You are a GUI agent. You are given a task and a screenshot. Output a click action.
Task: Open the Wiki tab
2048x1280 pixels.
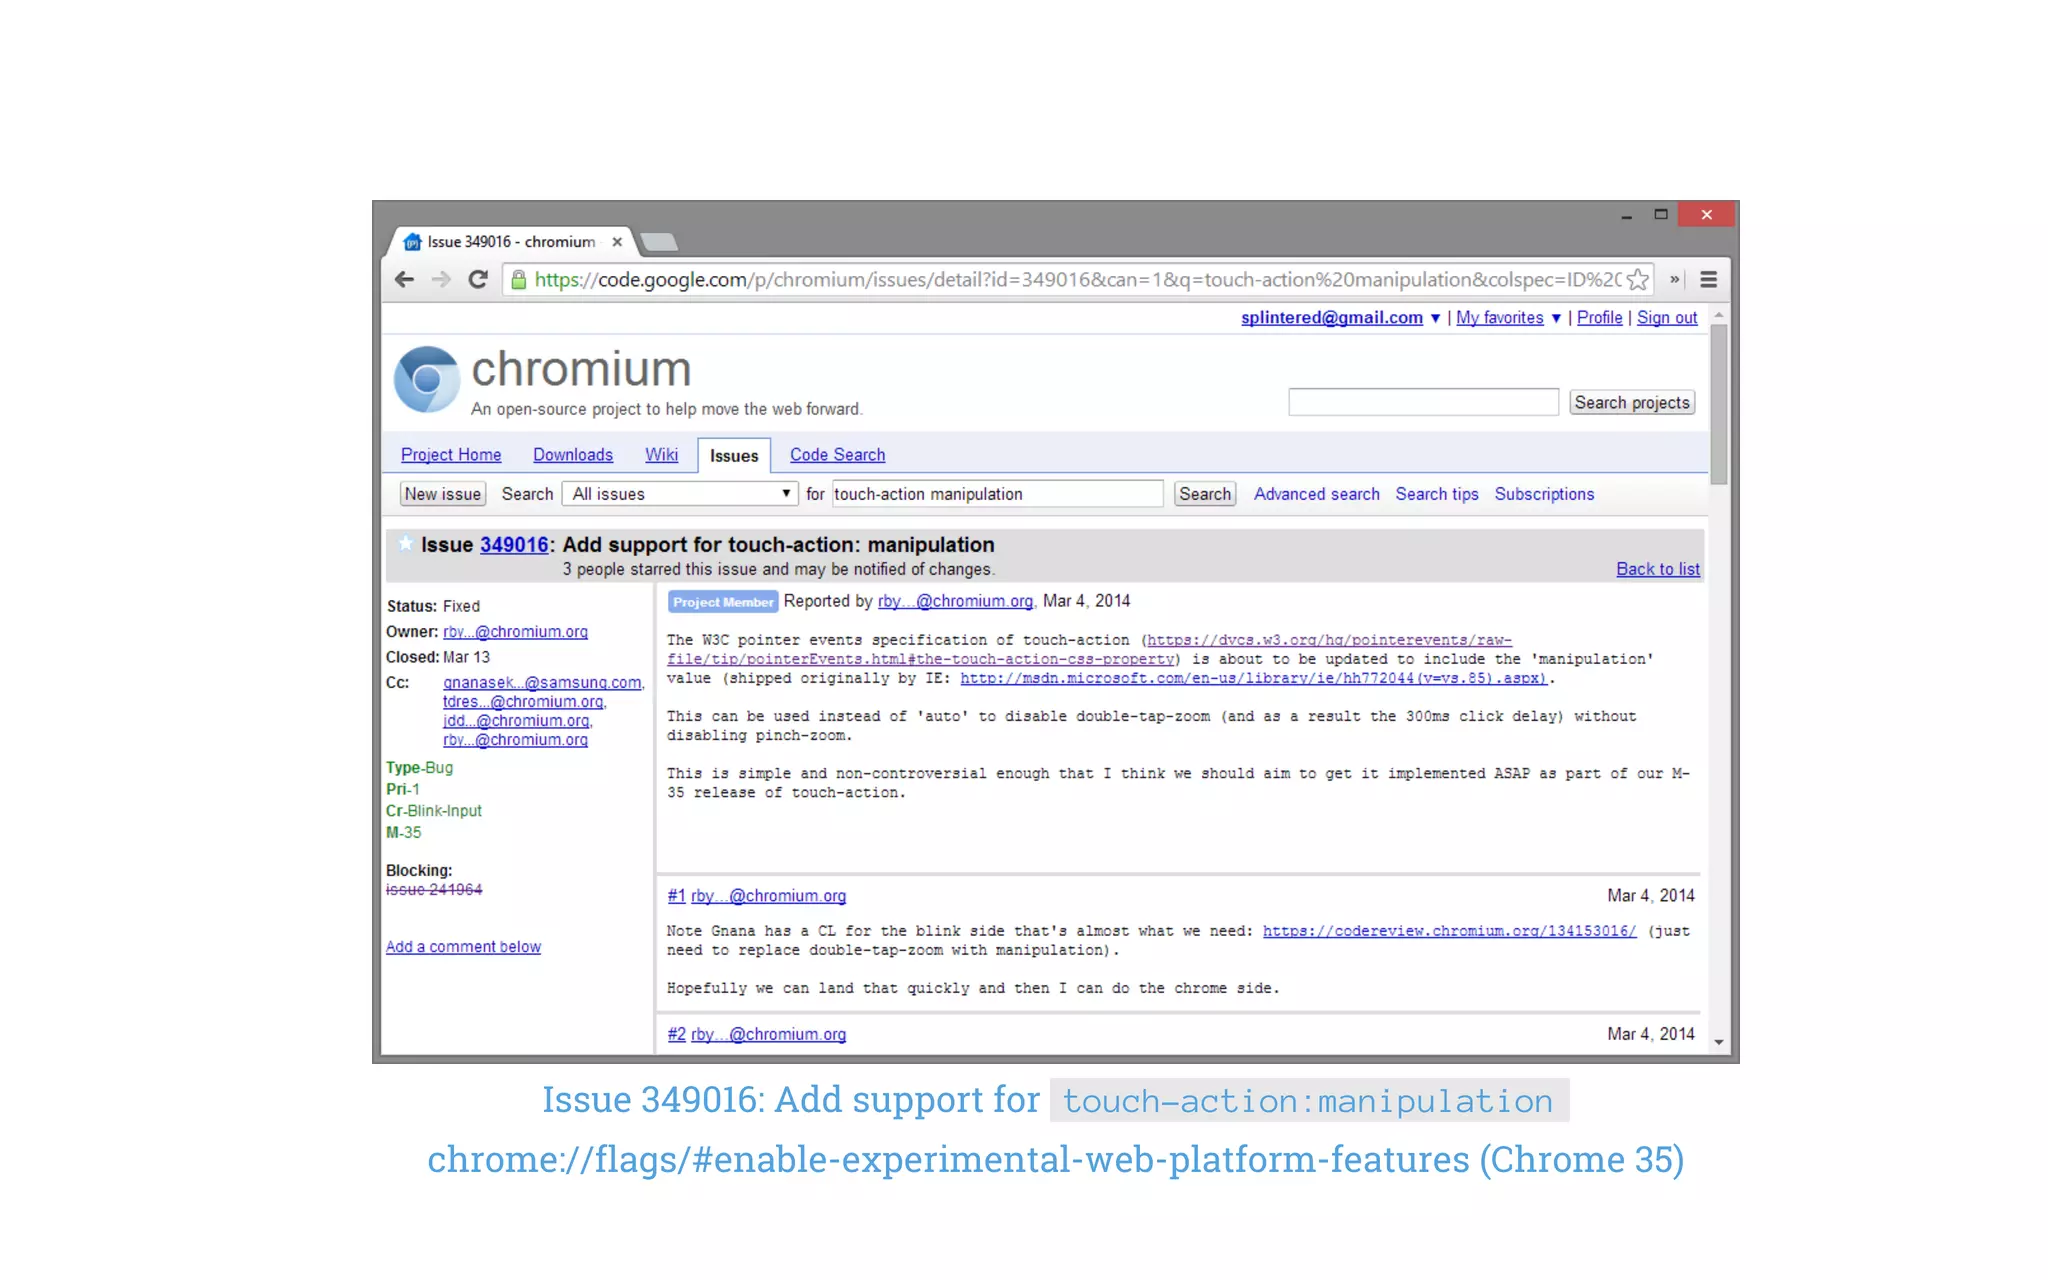point(661,455)
